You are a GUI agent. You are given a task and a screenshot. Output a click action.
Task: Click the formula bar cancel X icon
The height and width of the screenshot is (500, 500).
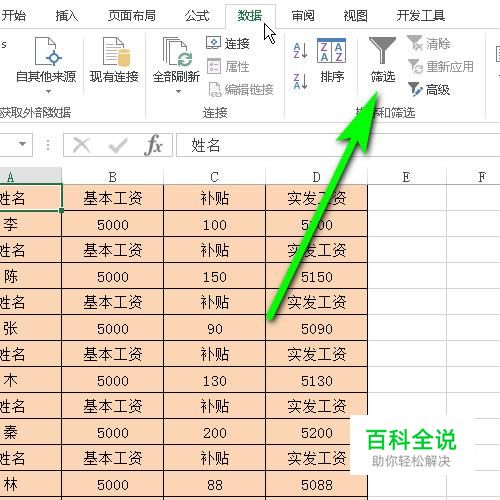point(82,145)
